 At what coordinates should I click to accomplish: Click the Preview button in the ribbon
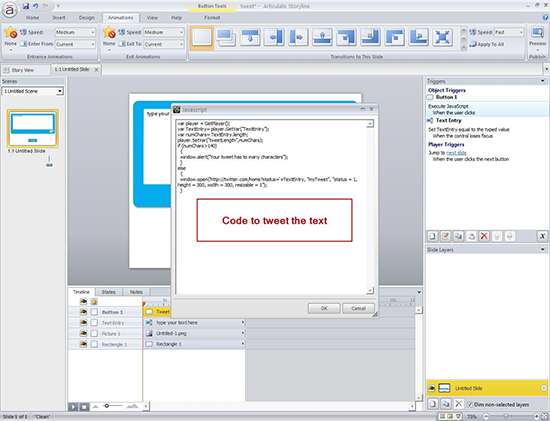537,37
